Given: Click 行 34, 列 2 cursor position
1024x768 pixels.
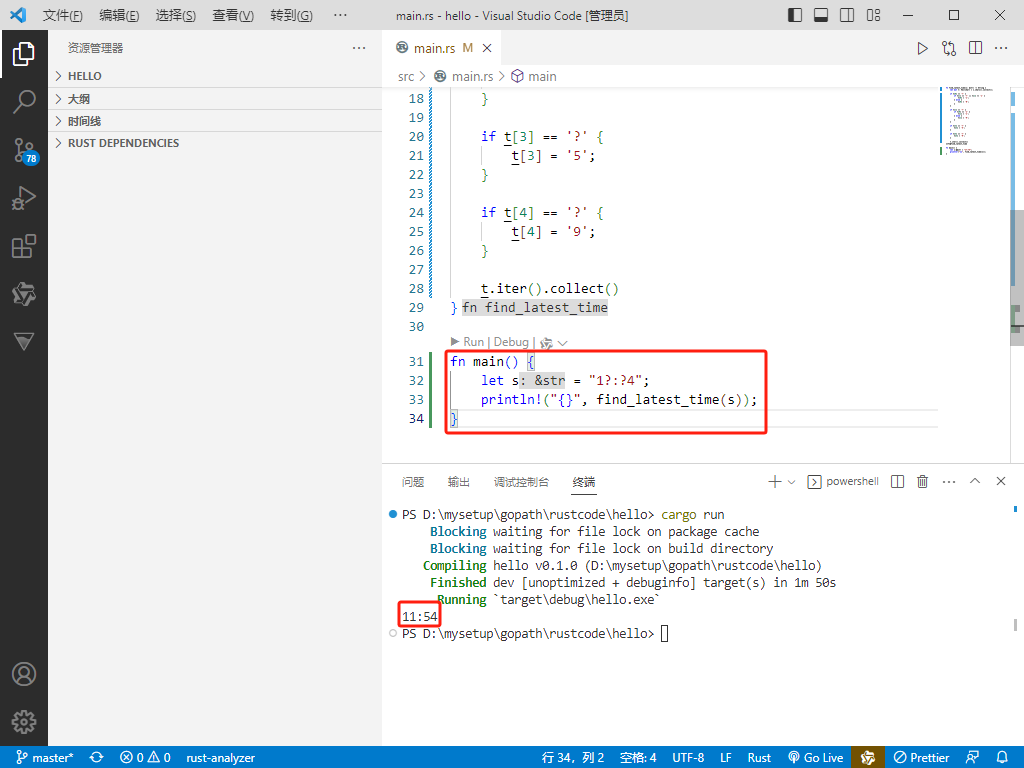Looking at the screenshot, I should coord(573,758).
